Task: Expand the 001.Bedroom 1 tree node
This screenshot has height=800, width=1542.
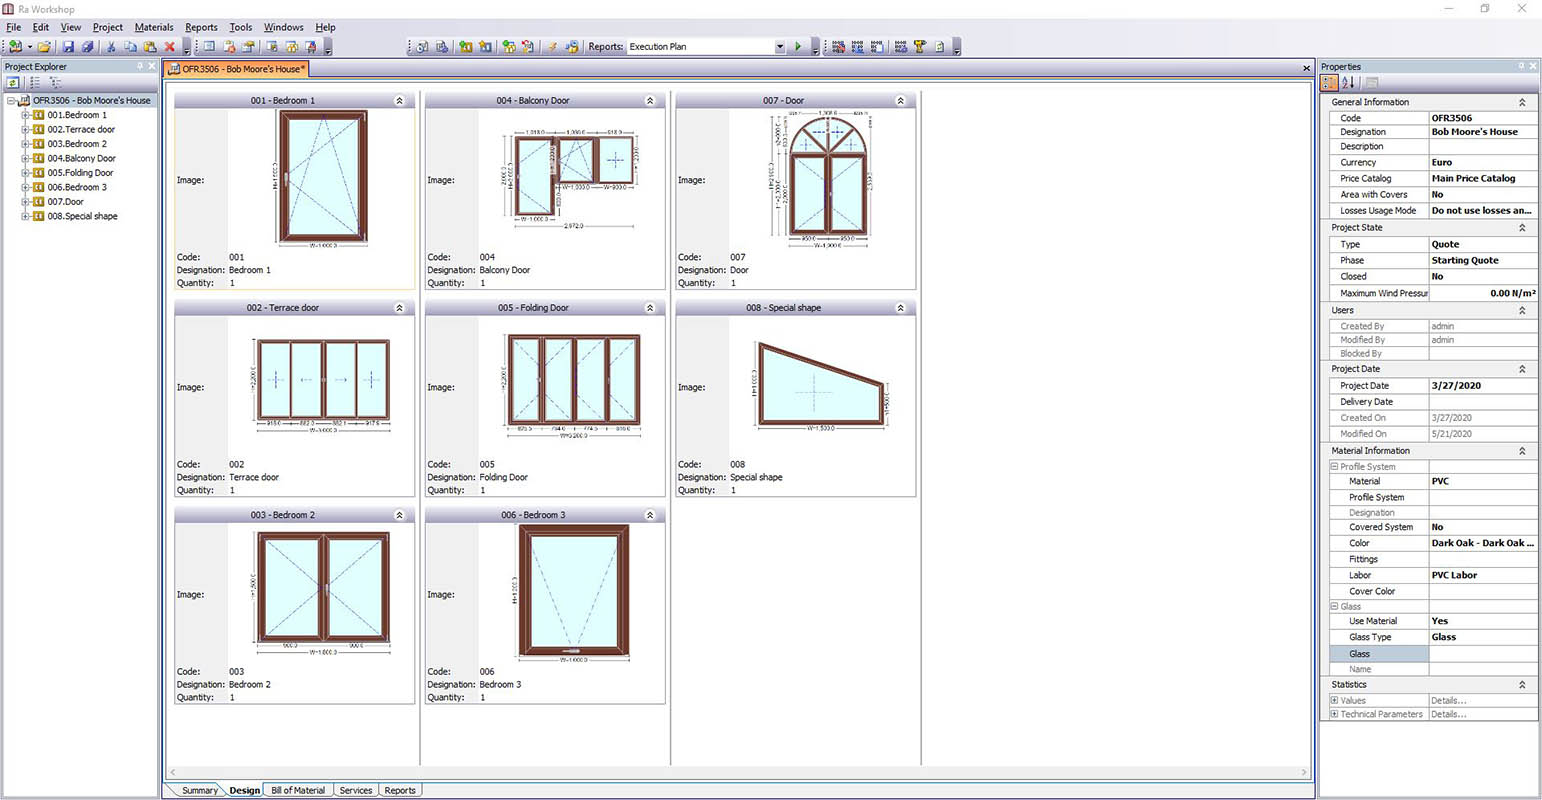Action: tap(26, 115)
